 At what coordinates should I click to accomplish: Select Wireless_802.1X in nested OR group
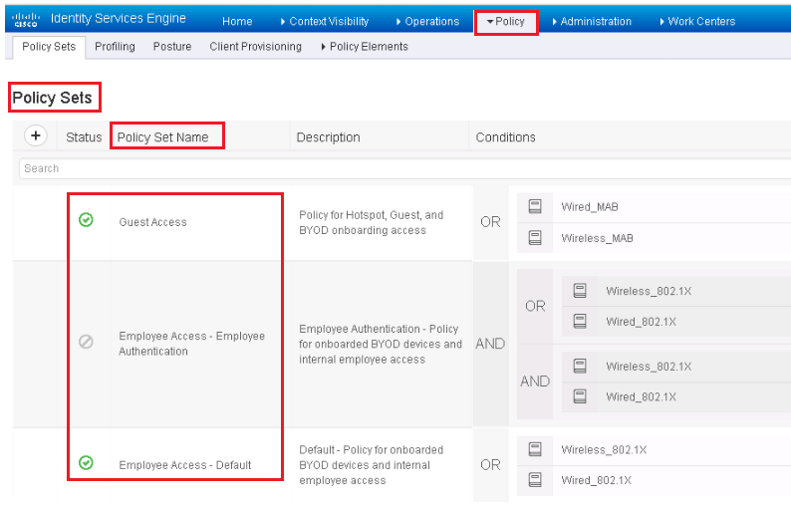649,291
